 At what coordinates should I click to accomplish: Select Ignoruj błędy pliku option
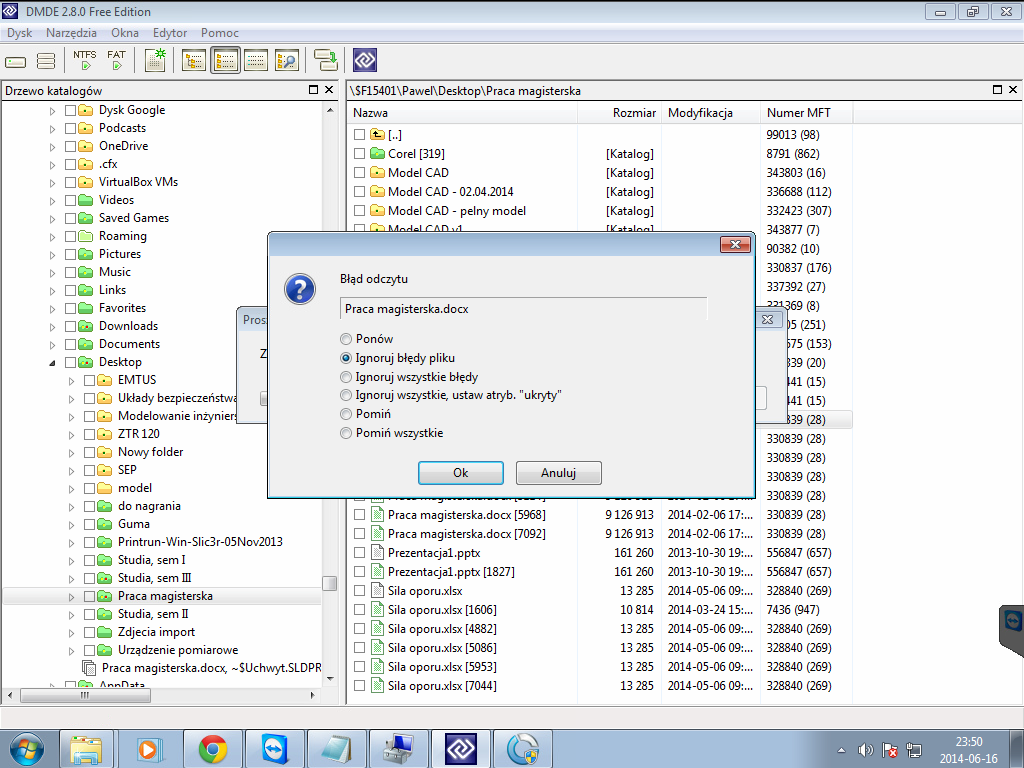click(x=345, y=358)
